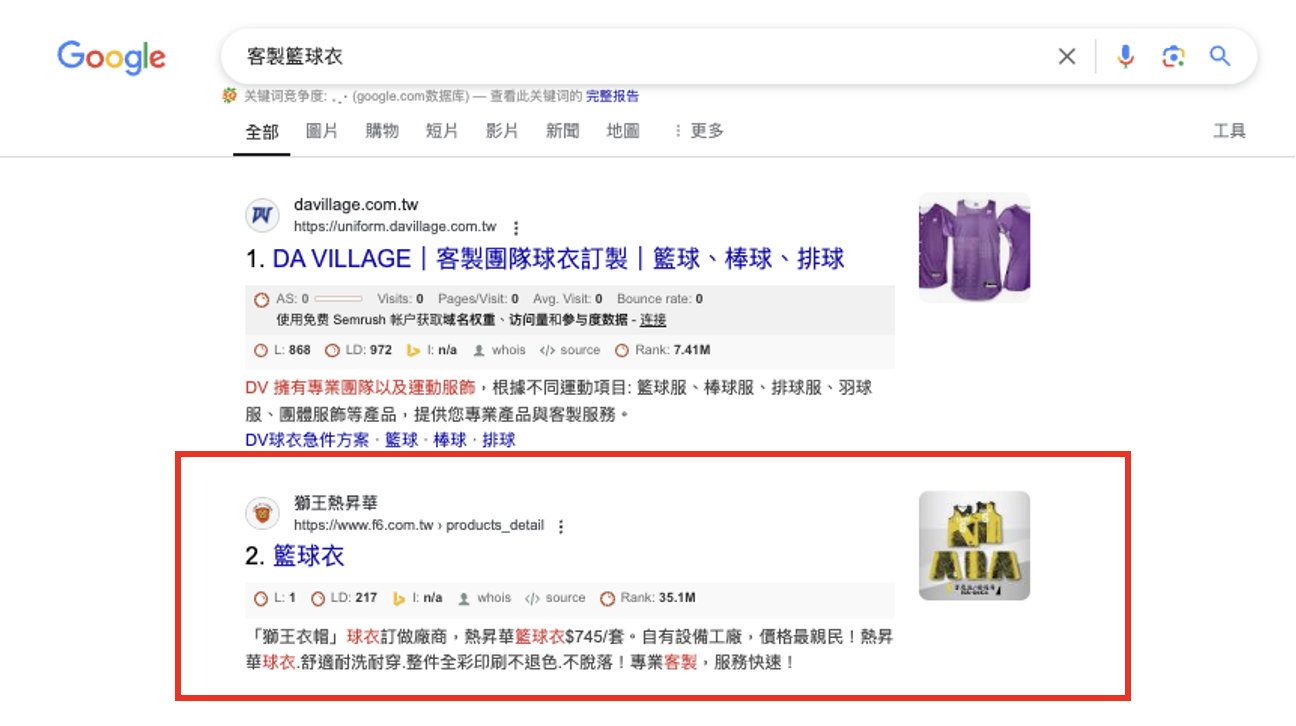This screenshot has height=726, width=1296.
Task: Click the SEO extension icon under search box
Action: point(230,97)
